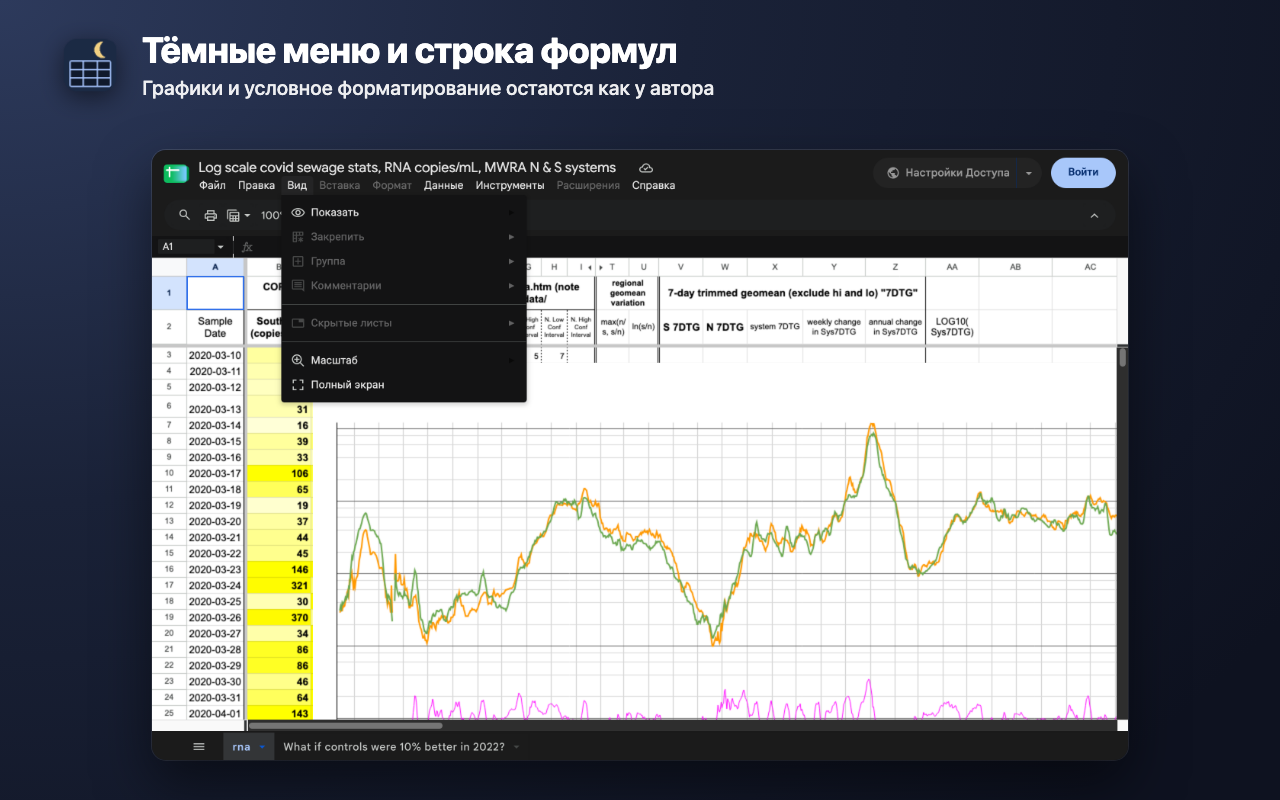1280x800 pixels.
Task: Click the globe icon in the access settings button
Action: click(892, 173)
